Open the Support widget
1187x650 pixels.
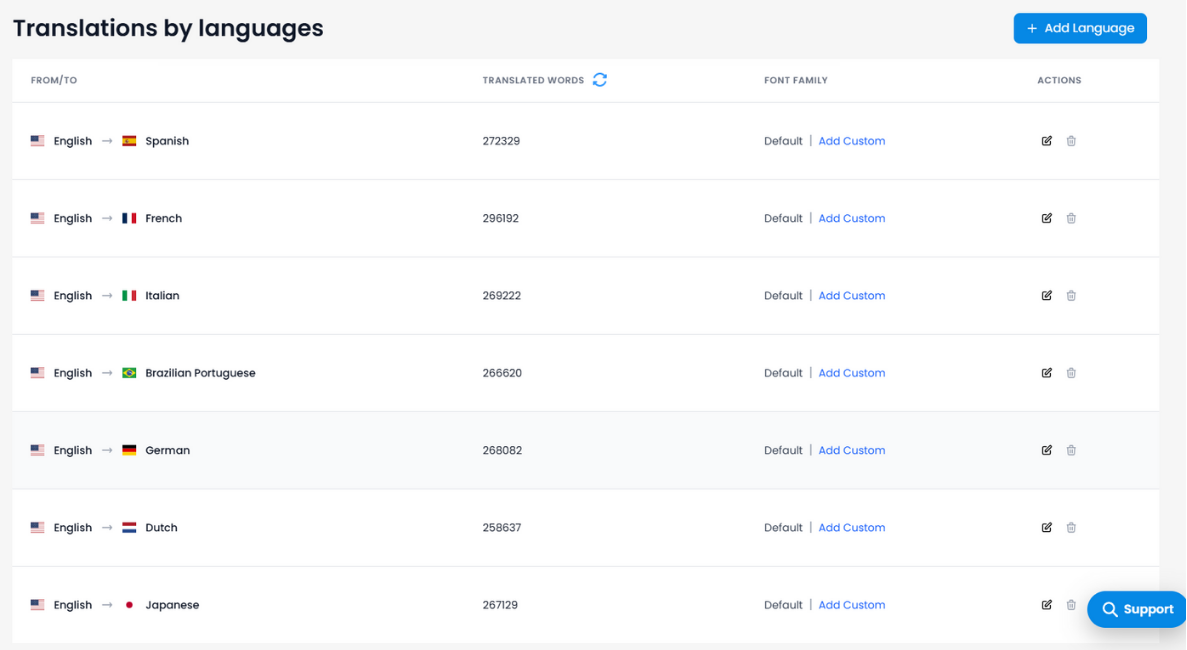pyautogui.click(x=1136, y=609)
